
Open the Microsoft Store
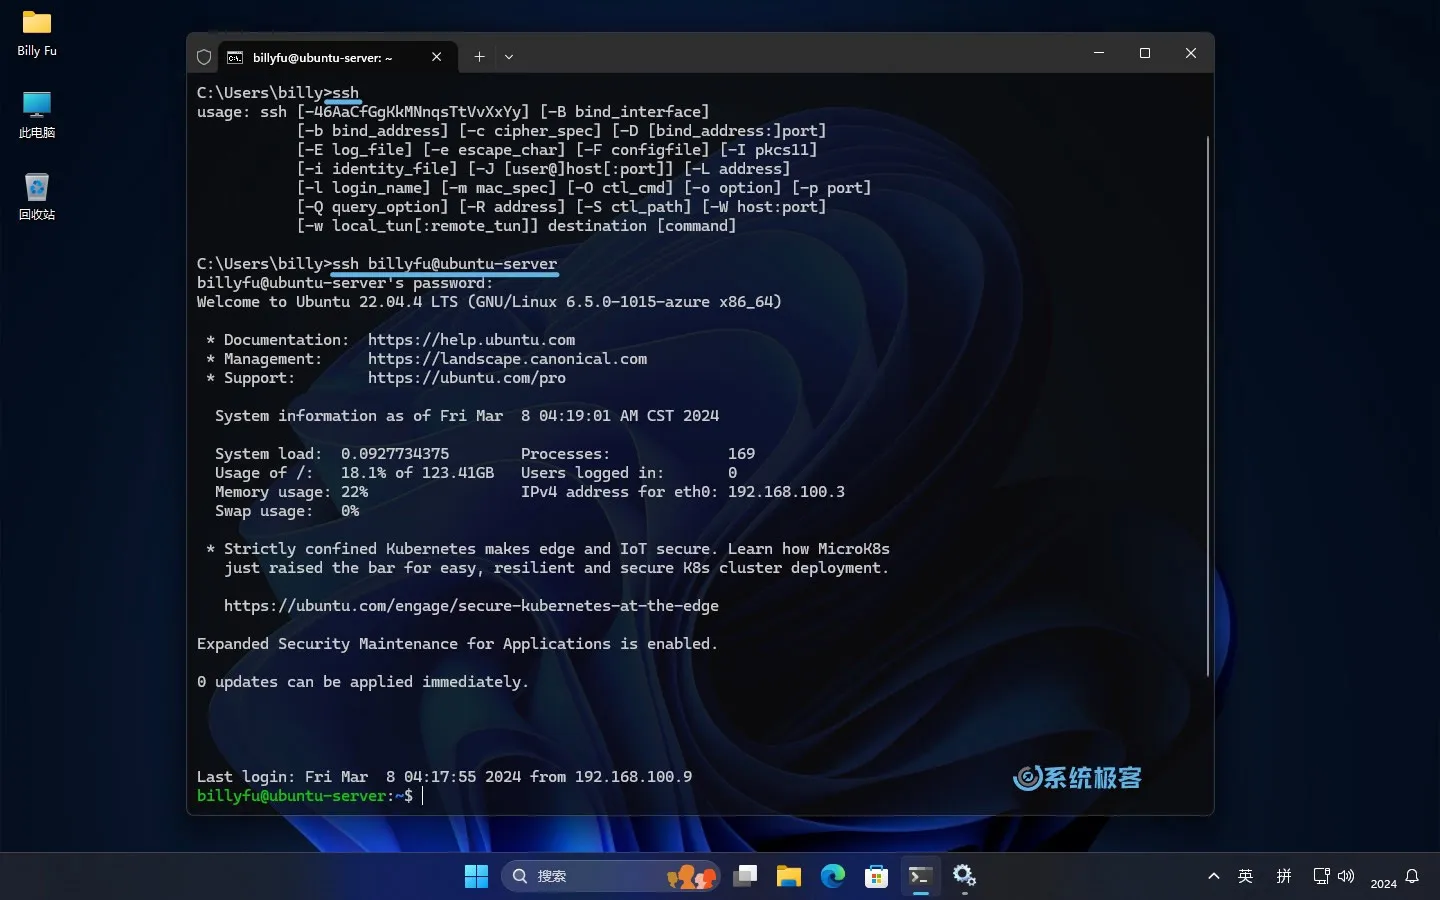click(877, 875)
